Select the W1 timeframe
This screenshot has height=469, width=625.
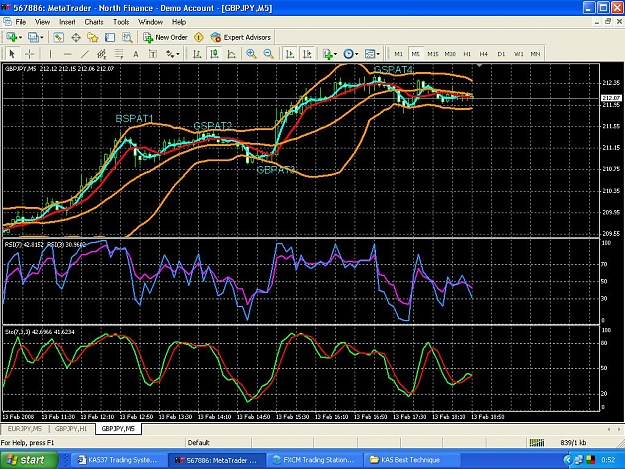[518, 54]
